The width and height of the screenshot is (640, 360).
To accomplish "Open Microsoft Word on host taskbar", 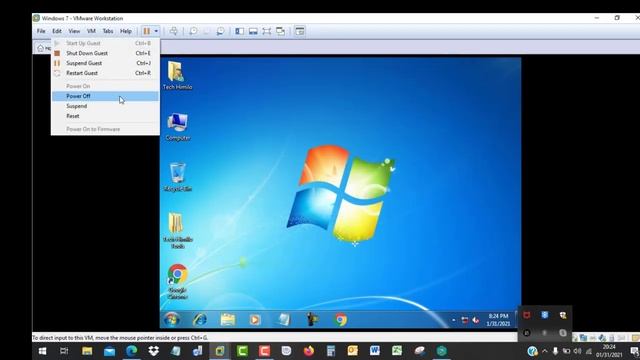I will (375, 351).
